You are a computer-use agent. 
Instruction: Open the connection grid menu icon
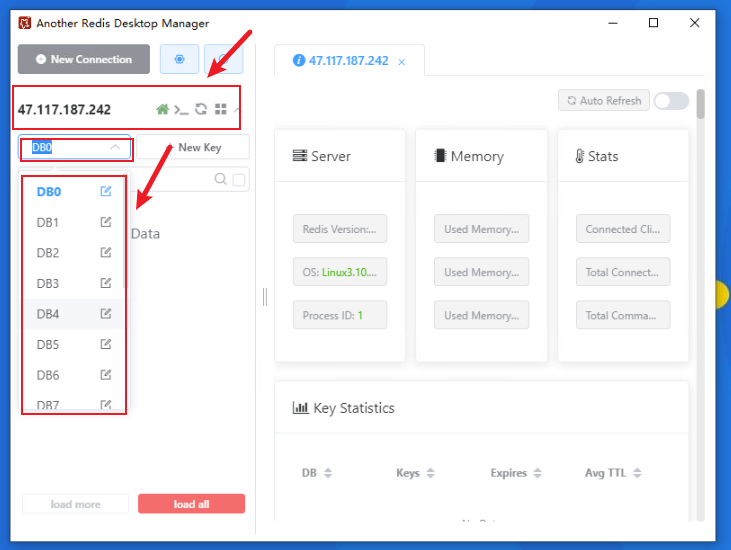pyautogui.click(x=221, y=109)
